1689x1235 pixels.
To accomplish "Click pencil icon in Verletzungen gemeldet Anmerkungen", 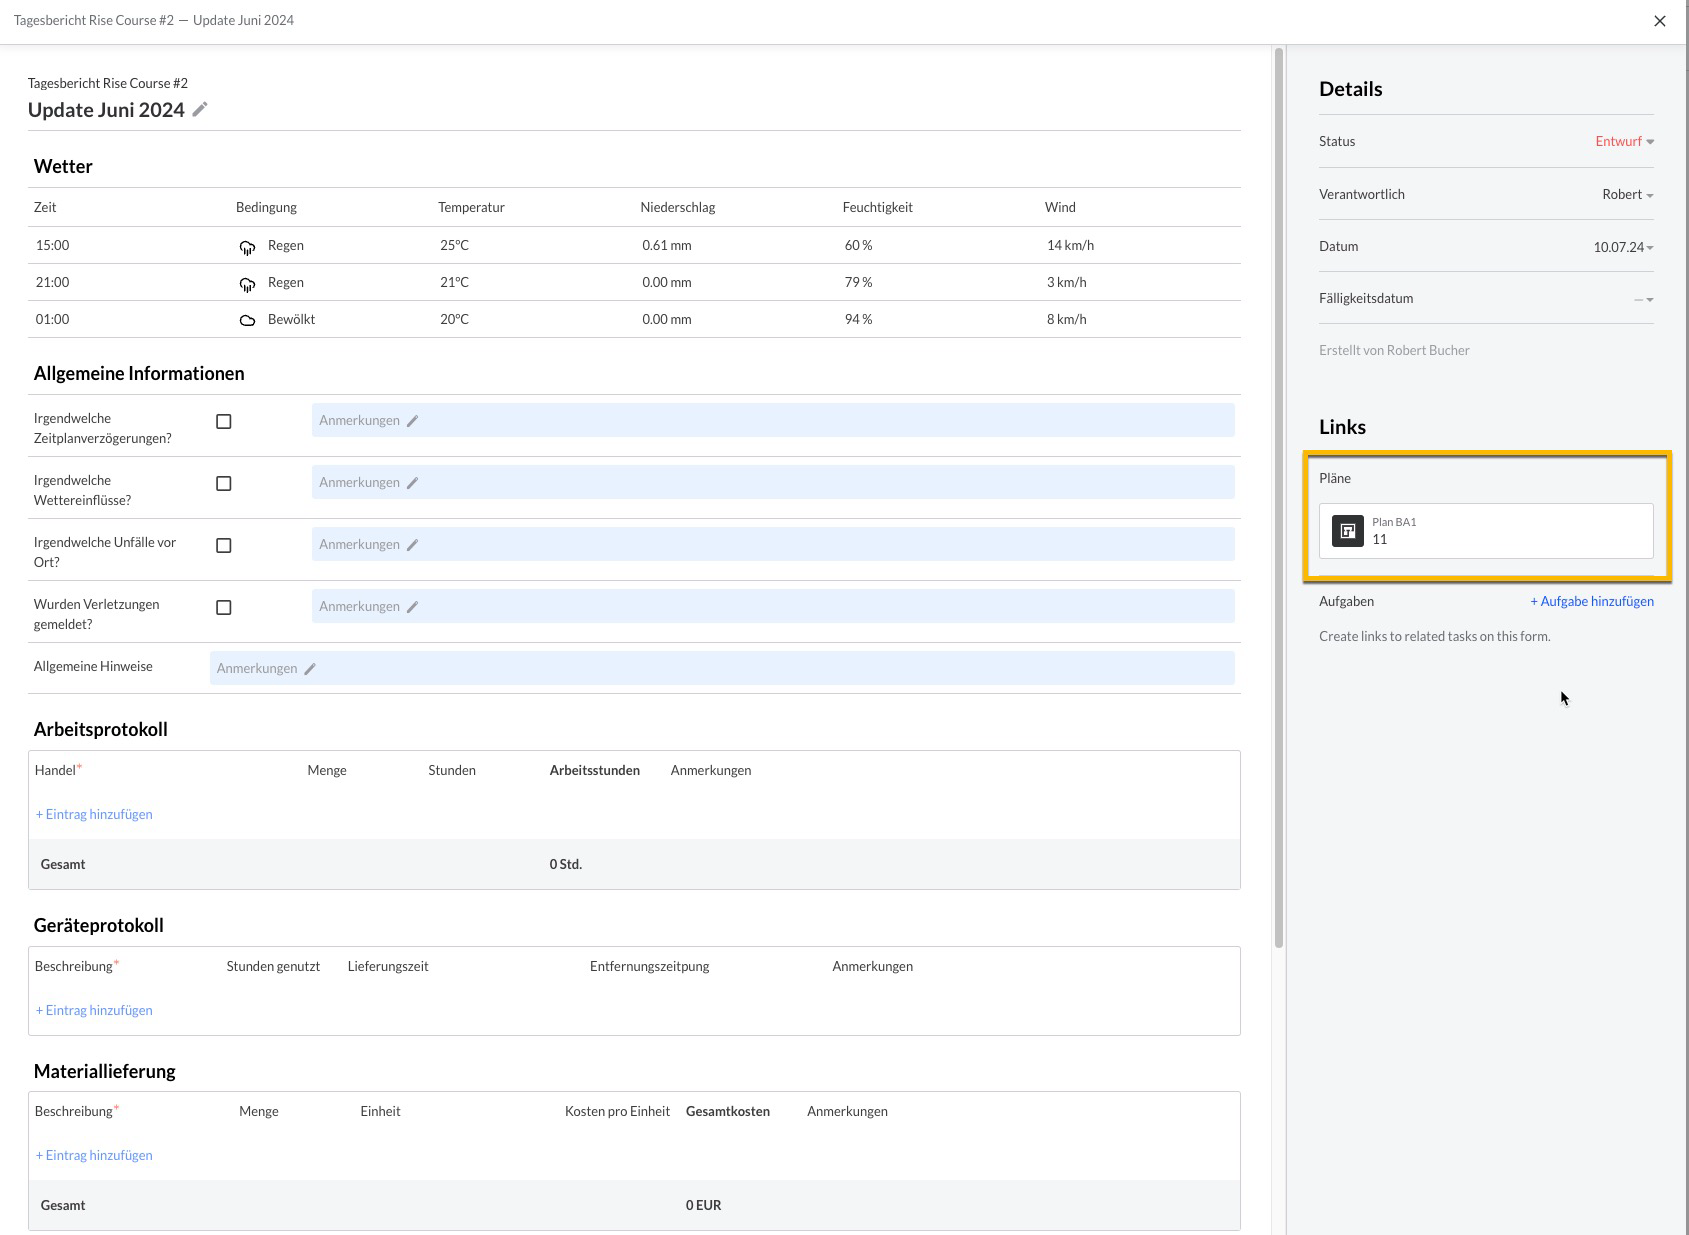I will (412, 607).
